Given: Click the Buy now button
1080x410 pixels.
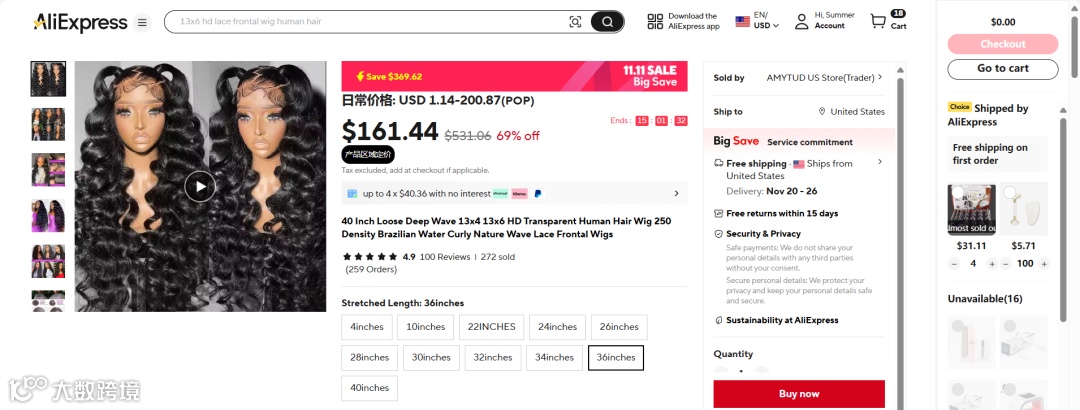Looking at the screenshot, I should coord(798,394).
